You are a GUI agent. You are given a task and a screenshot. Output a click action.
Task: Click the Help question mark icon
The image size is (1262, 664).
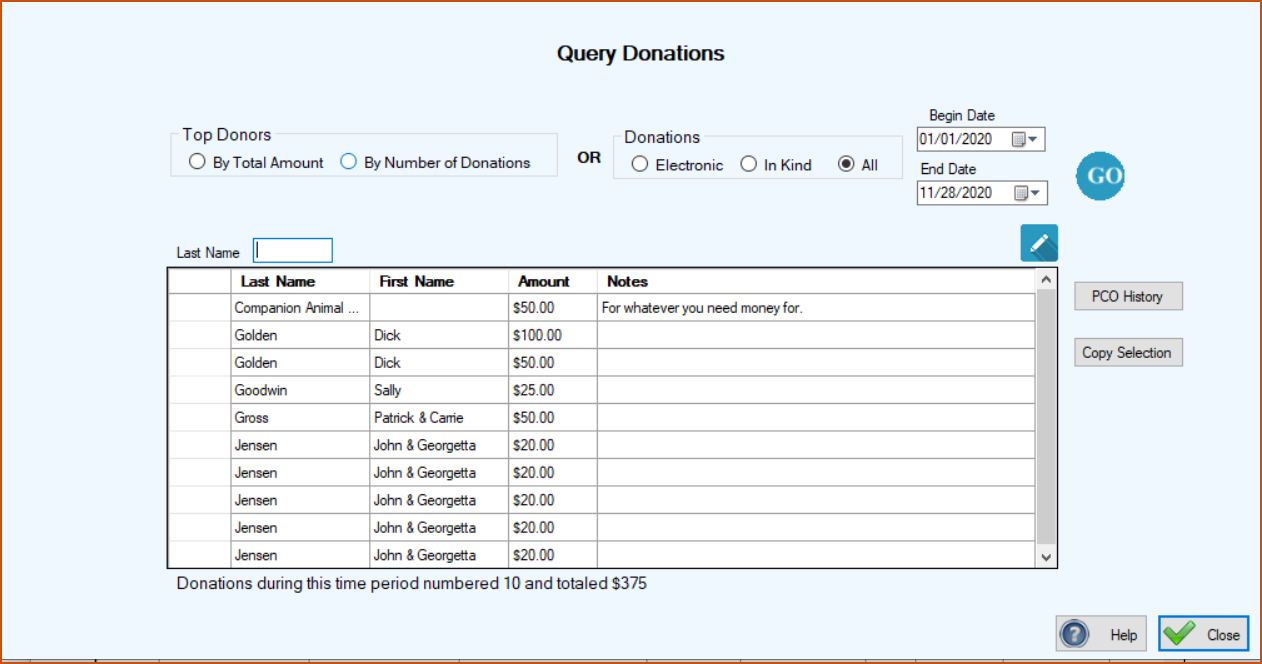1074,634
